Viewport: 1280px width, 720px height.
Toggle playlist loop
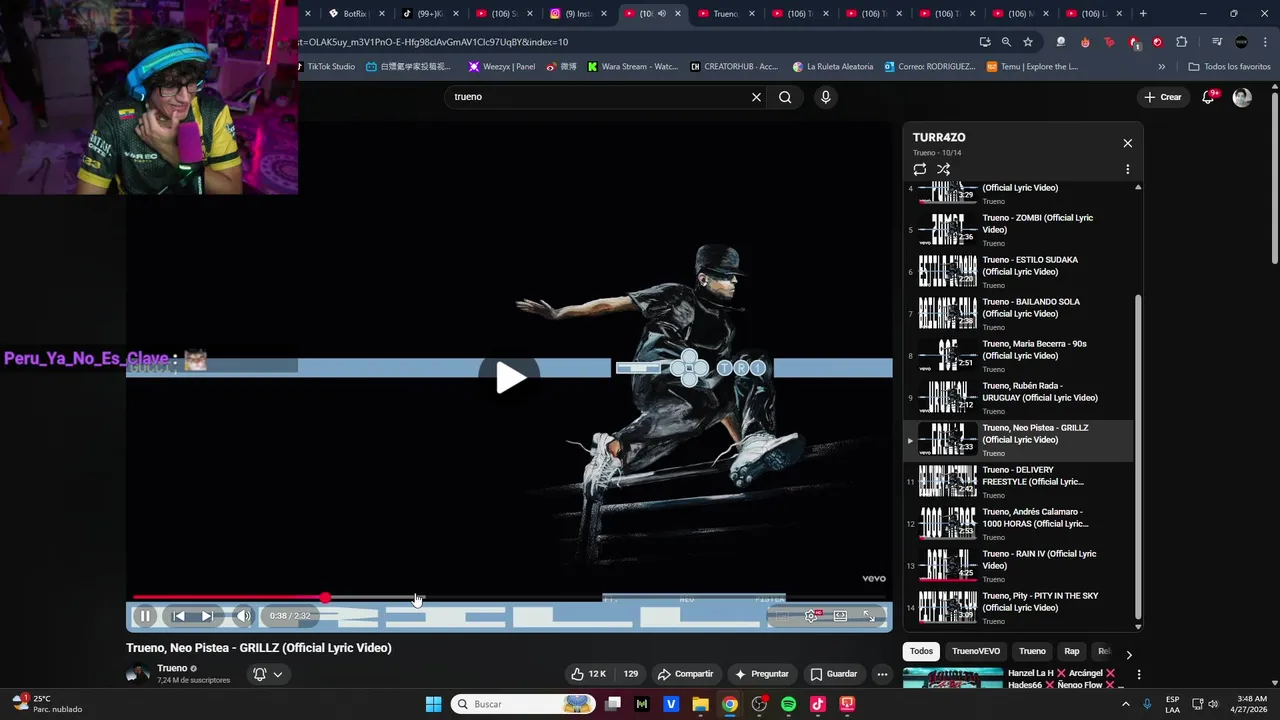[920, 169]
